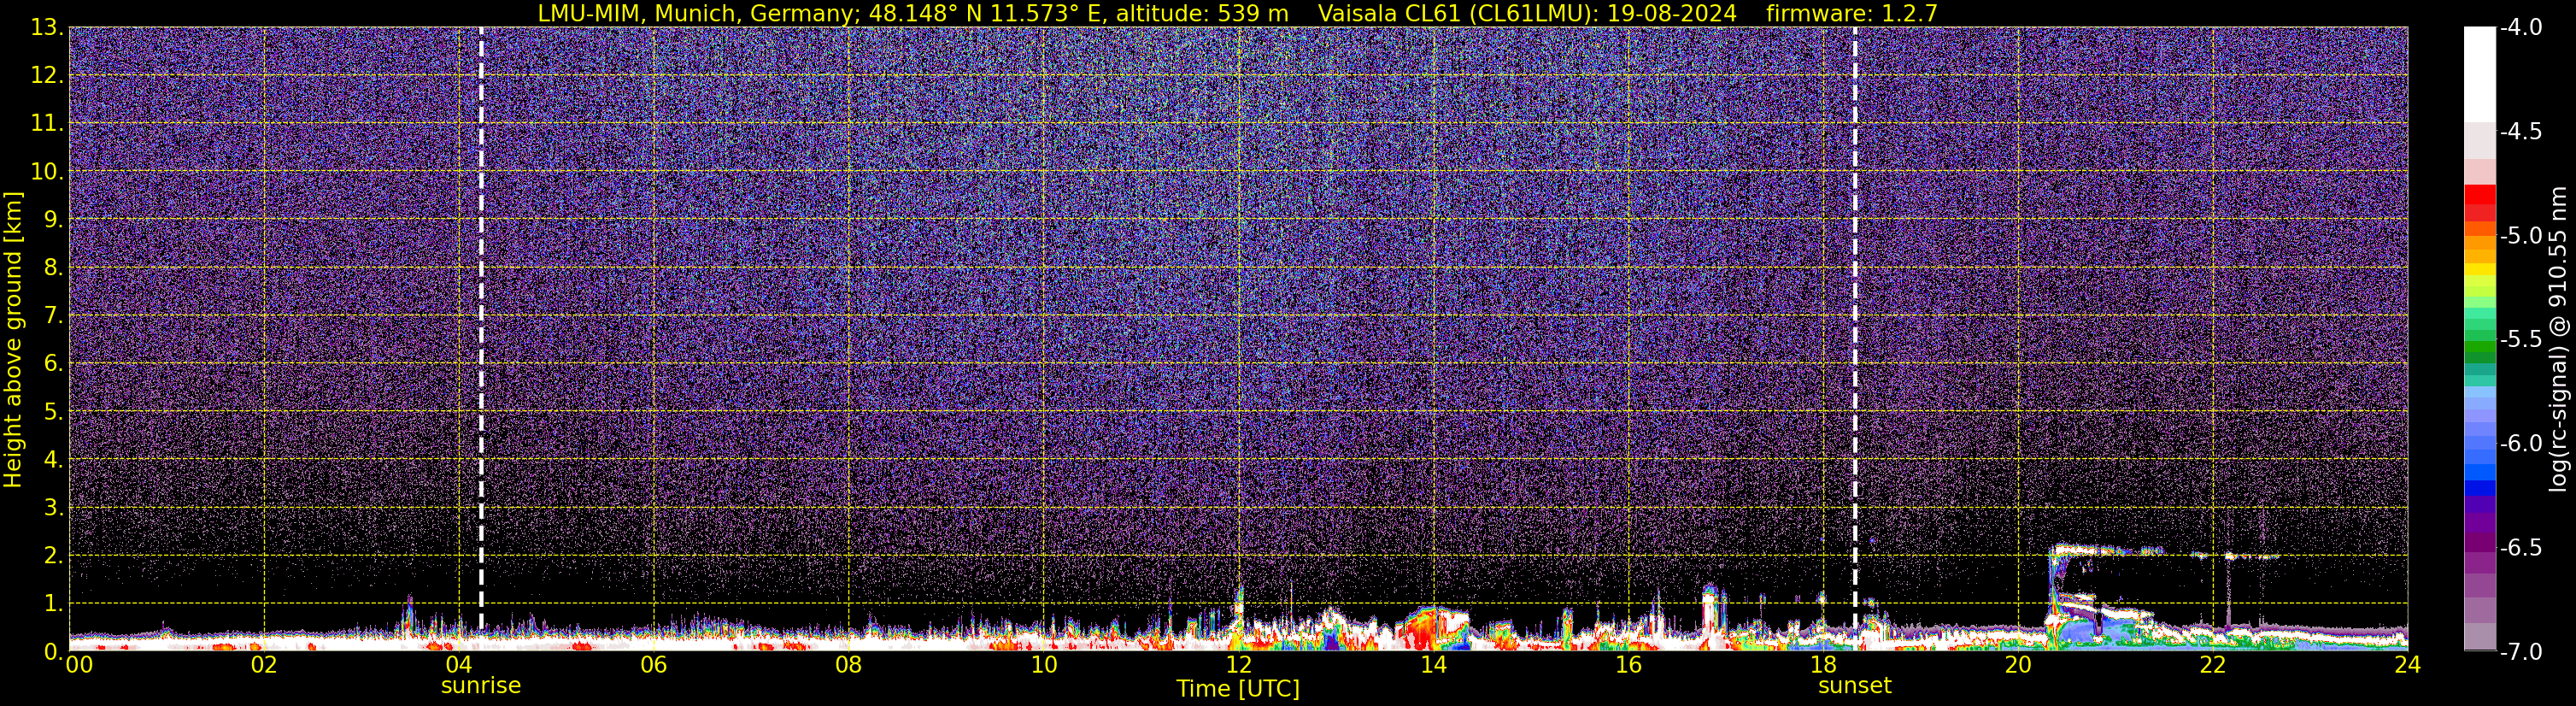Image resolution: width=2576 pixels, height=706 pixels.
Task: Click the "-6.5" colorbar tick label
Action: [2521, 548]
